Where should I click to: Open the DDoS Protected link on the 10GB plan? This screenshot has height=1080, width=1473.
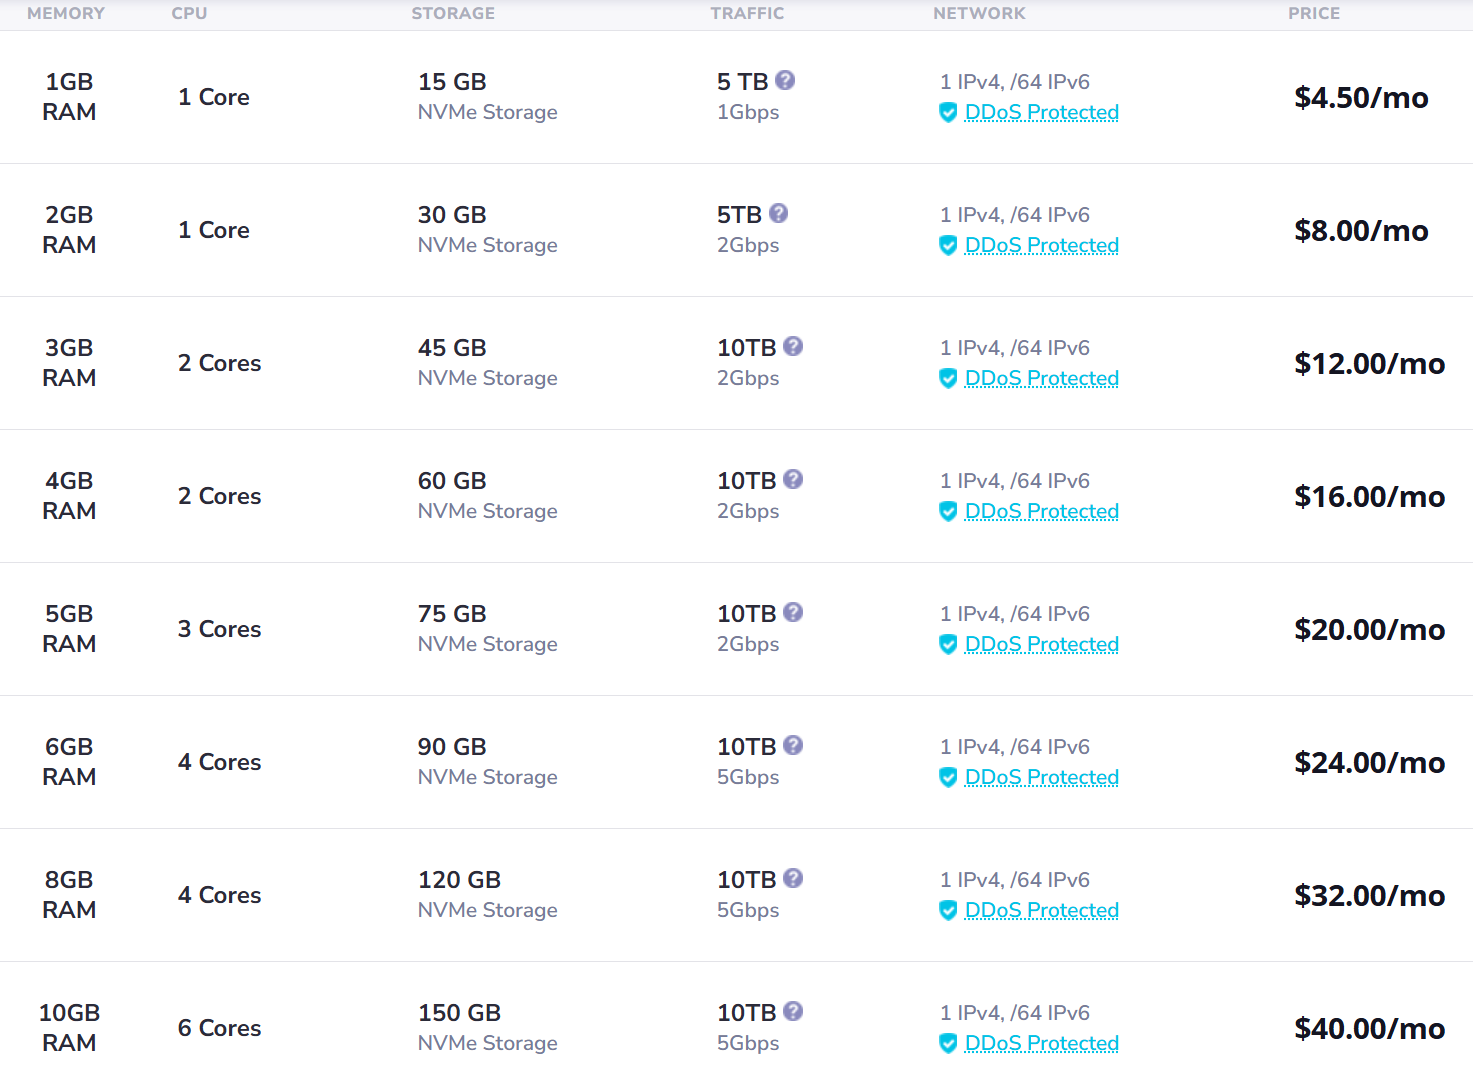1042,1043
